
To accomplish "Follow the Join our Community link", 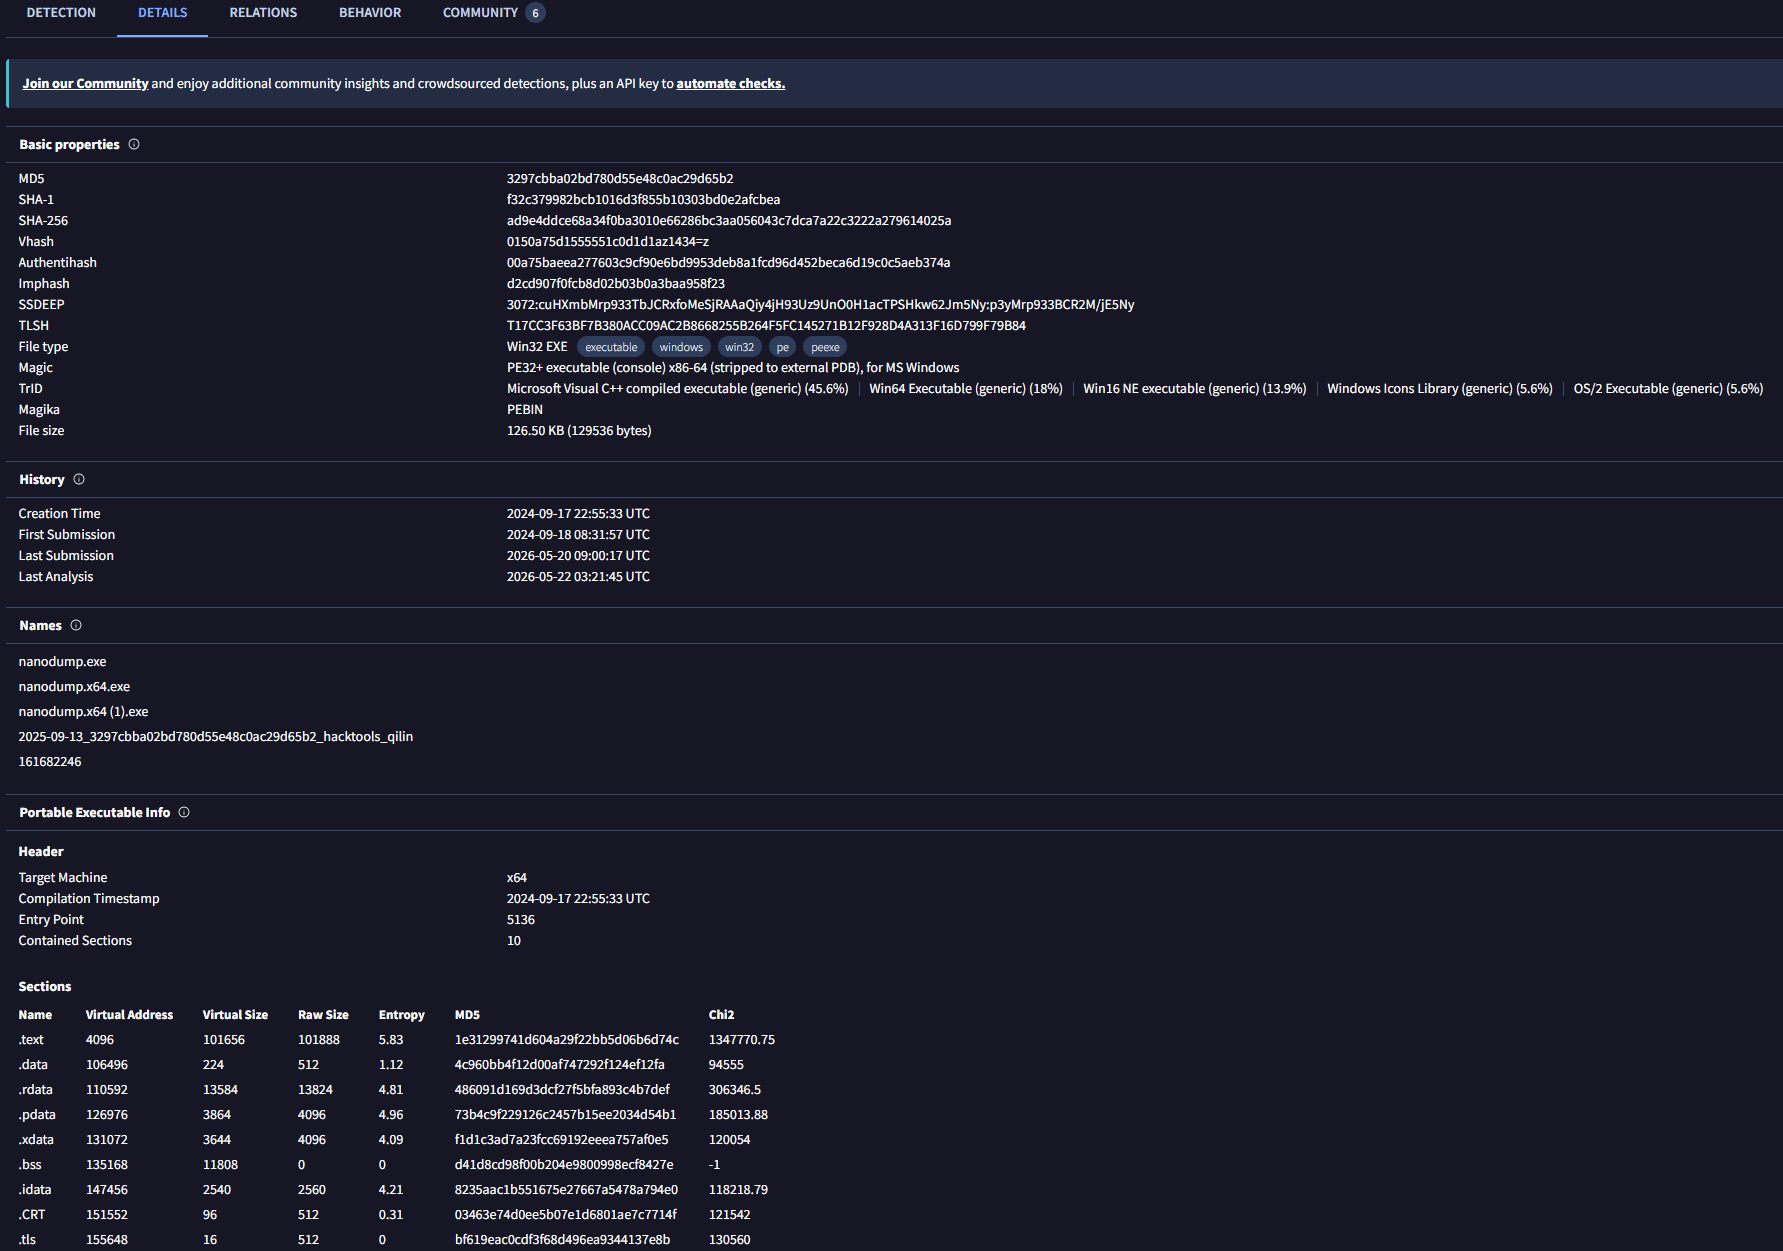I will tap(85, 84).
